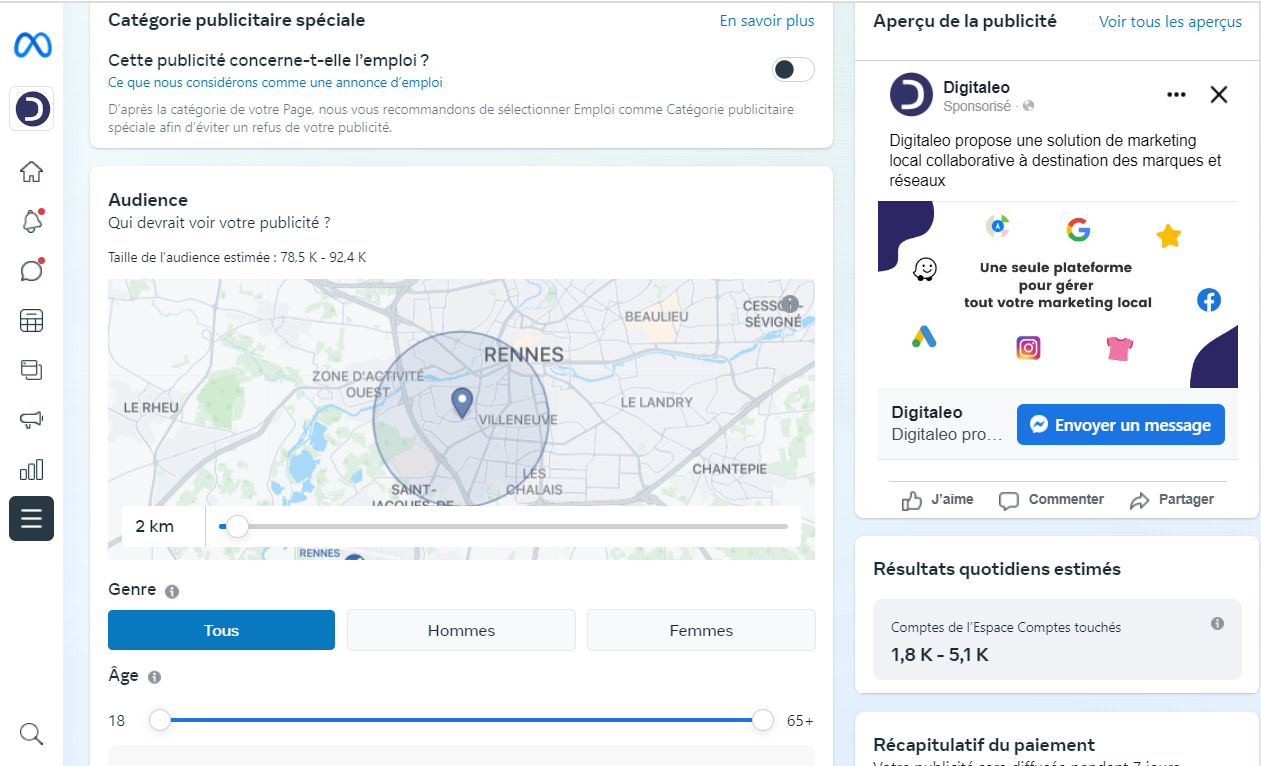Open En savoir plus link
This screenshot has height=766, width=1261.
(767, 21)
